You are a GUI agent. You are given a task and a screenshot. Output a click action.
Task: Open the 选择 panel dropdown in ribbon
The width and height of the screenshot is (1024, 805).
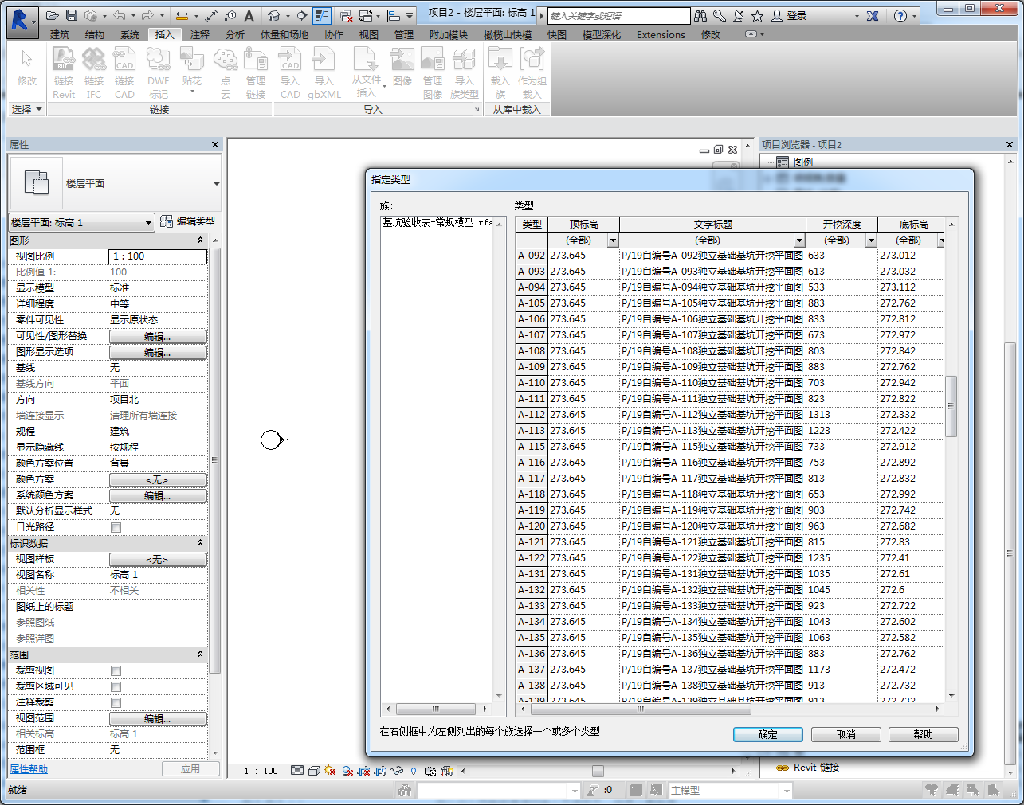(26, 109)
